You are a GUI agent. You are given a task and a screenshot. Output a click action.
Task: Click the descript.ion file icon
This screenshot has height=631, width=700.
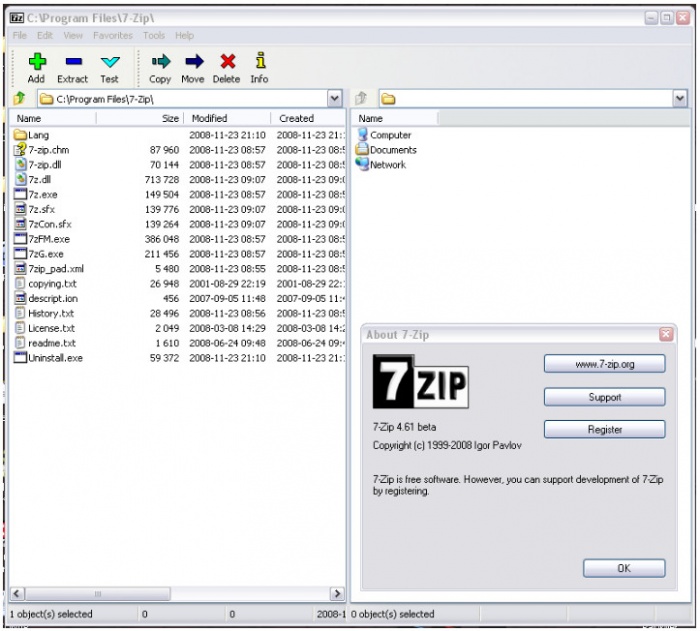(20, 298)
